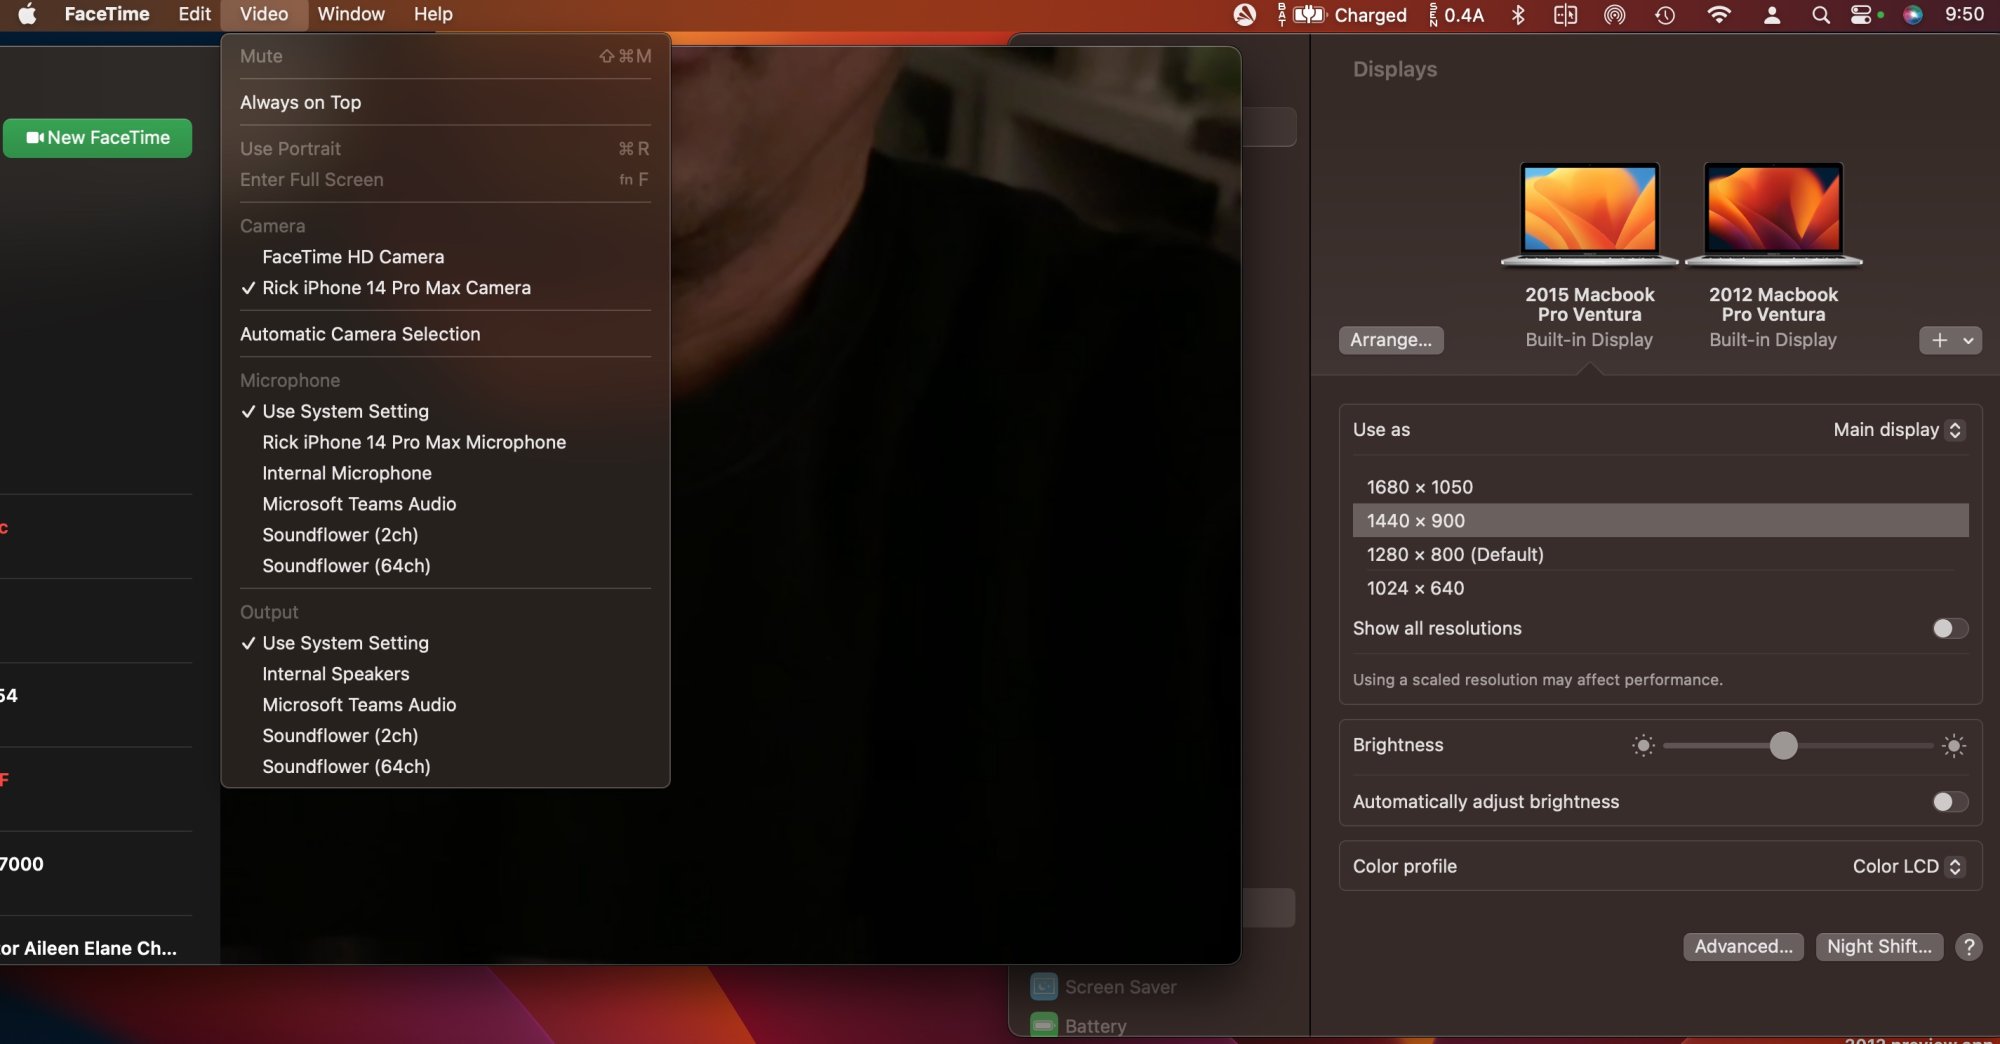Adjust the Brightness slider
Image resolution: width=2000 pixels, height=1044 pixels.
tap(1798, 745)
